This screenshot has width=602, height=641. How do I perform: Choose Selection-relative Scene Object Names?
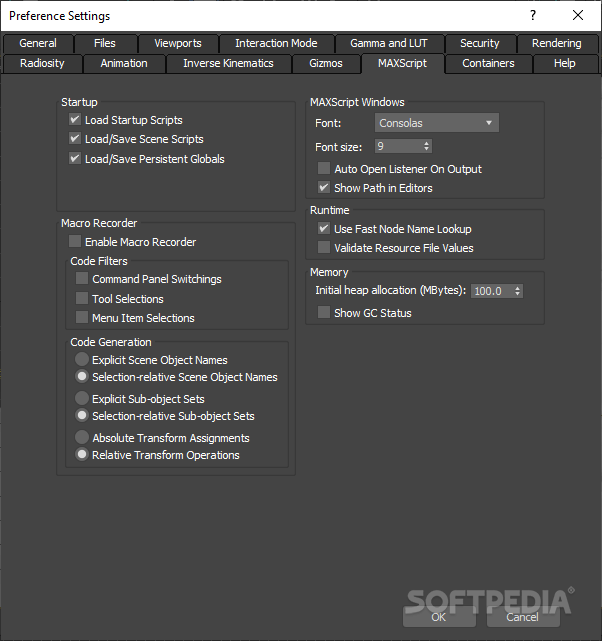coord(82,377)
